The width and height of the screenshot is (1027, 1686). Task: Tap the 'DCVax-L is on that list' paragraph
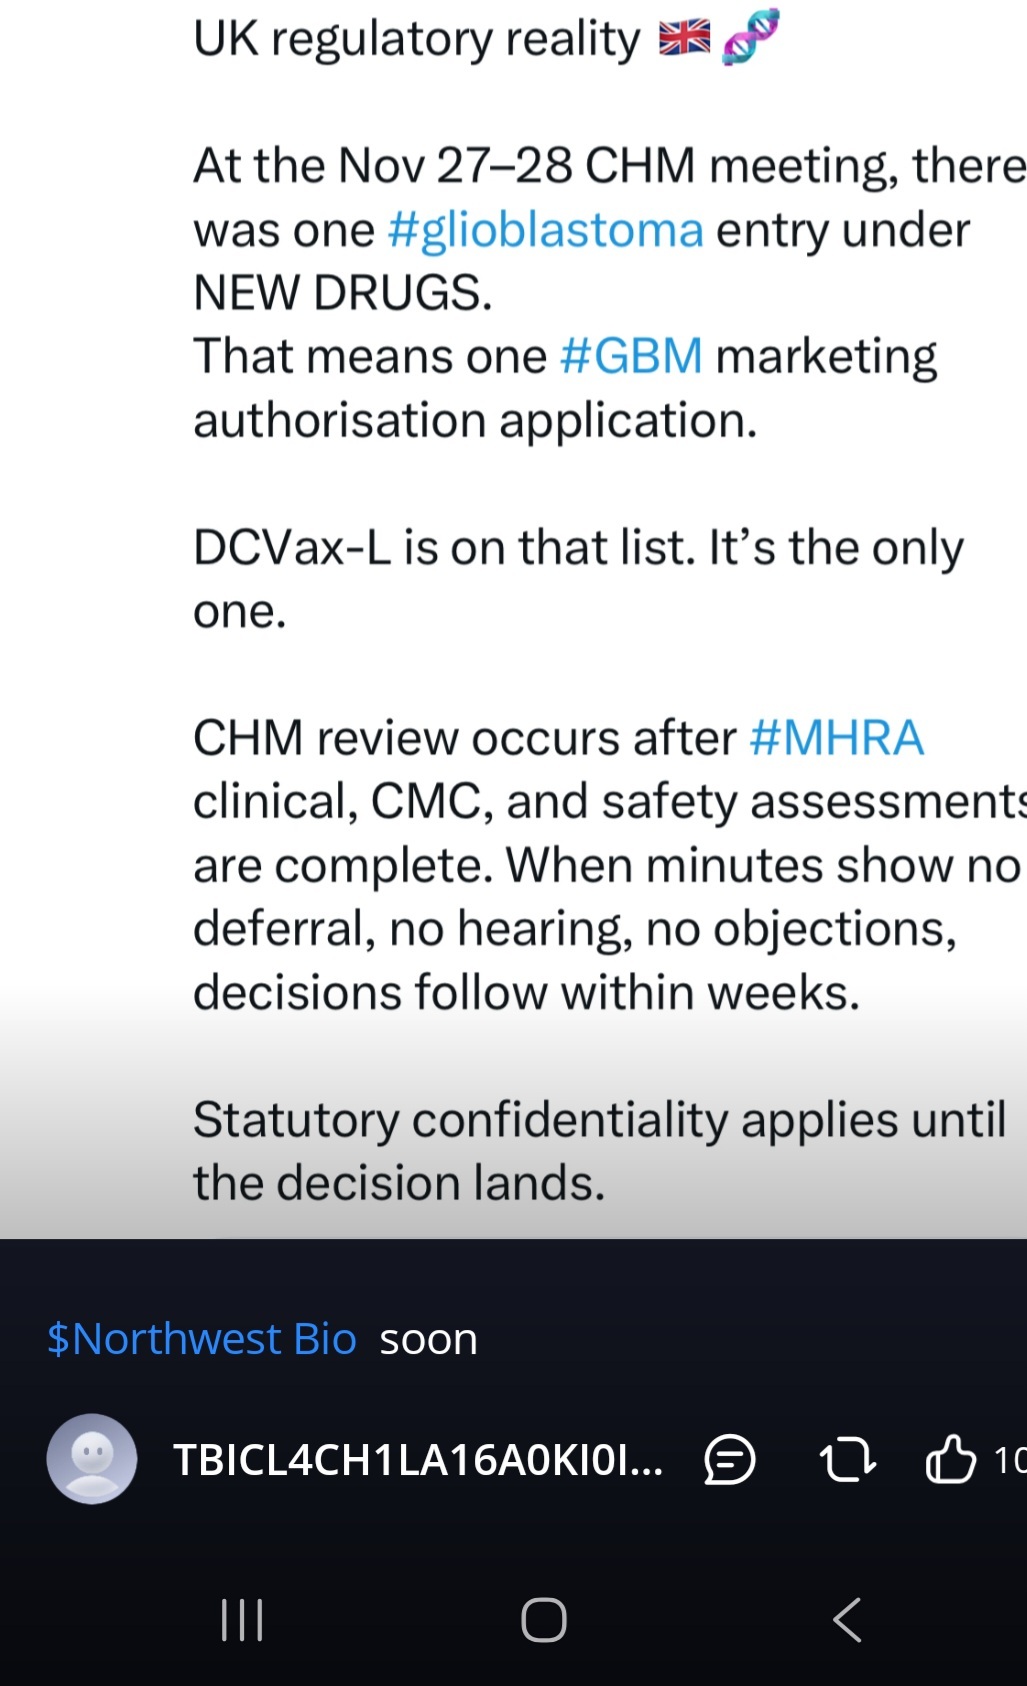point(578,579)
